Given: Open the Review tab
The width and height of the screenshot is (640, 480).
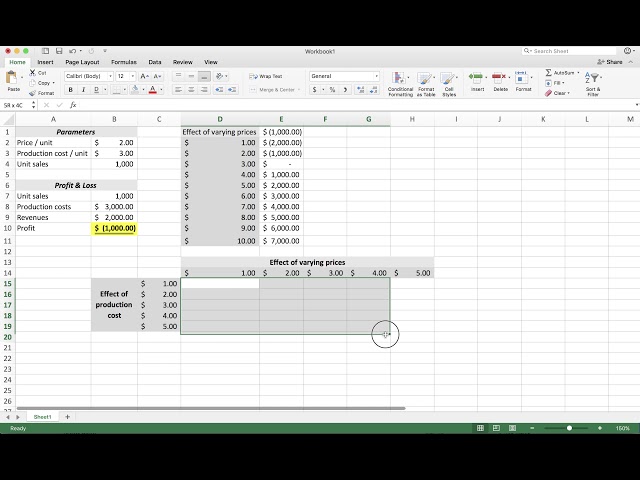Looking at the screenshot, I should coord(182,62).
